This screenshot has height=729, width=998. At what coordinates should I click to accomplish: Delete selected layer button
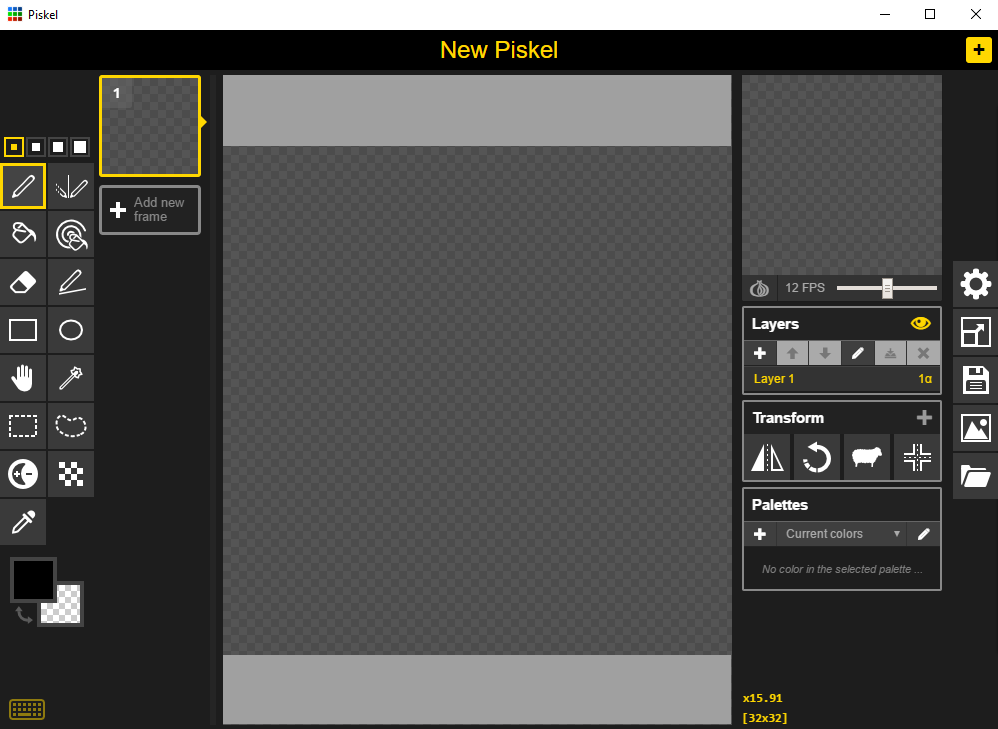(924, 353)
